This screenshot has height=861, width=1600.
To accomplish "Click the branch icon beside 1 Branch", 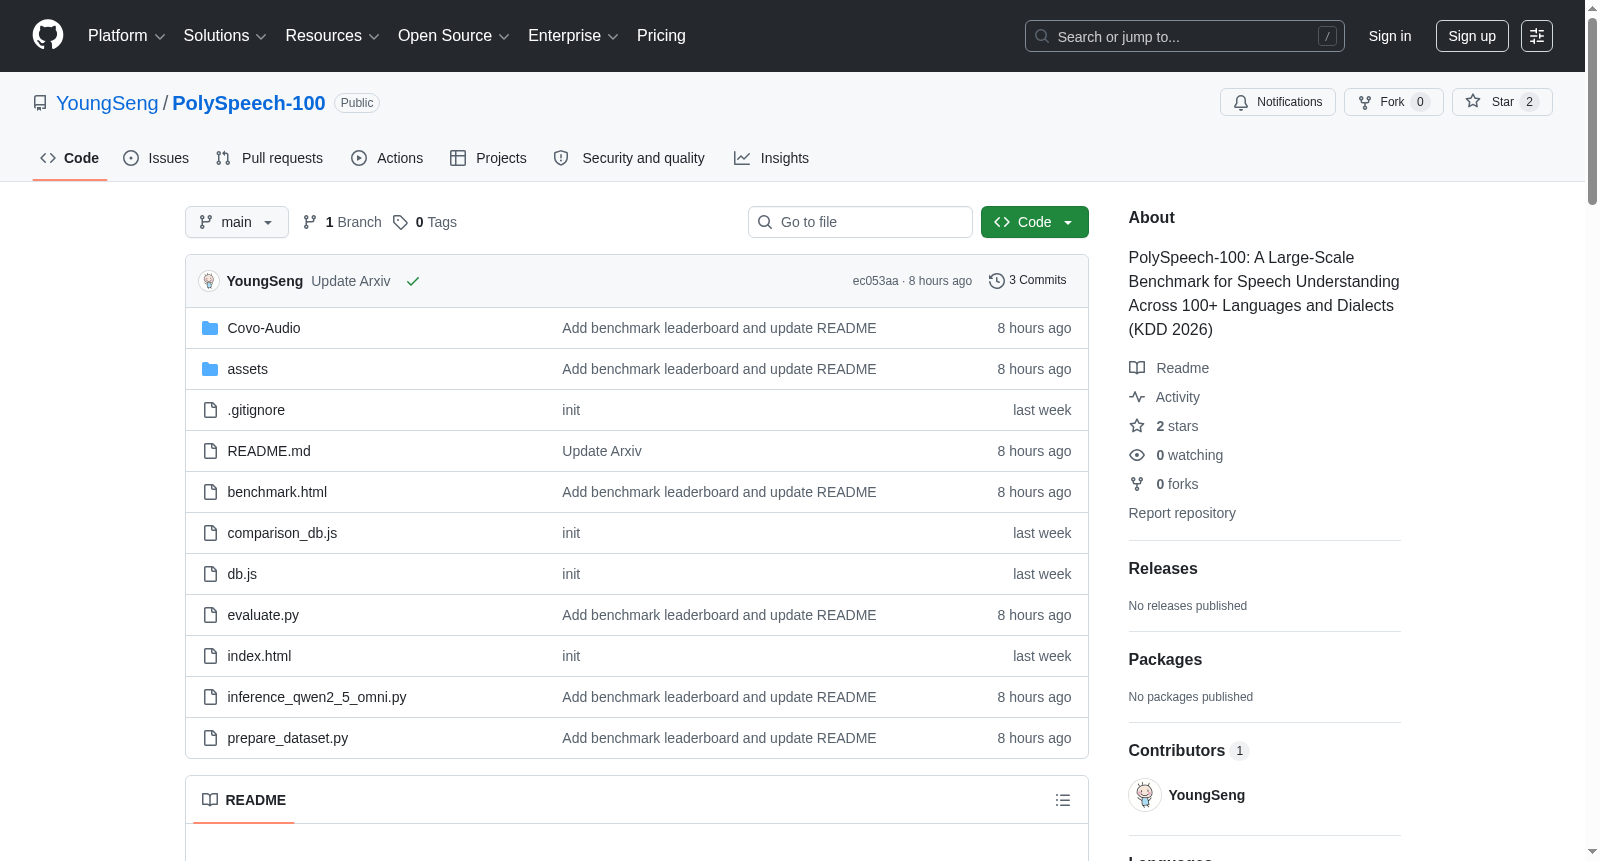I will click(310, 222).
